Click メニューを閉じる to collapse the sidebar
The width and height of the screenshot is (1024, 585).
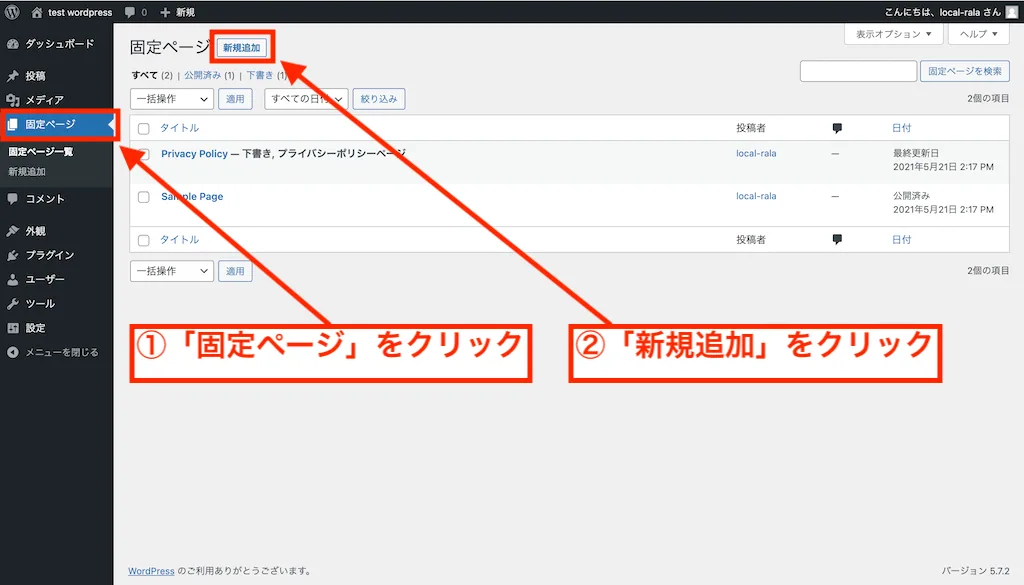pos(61,352)
